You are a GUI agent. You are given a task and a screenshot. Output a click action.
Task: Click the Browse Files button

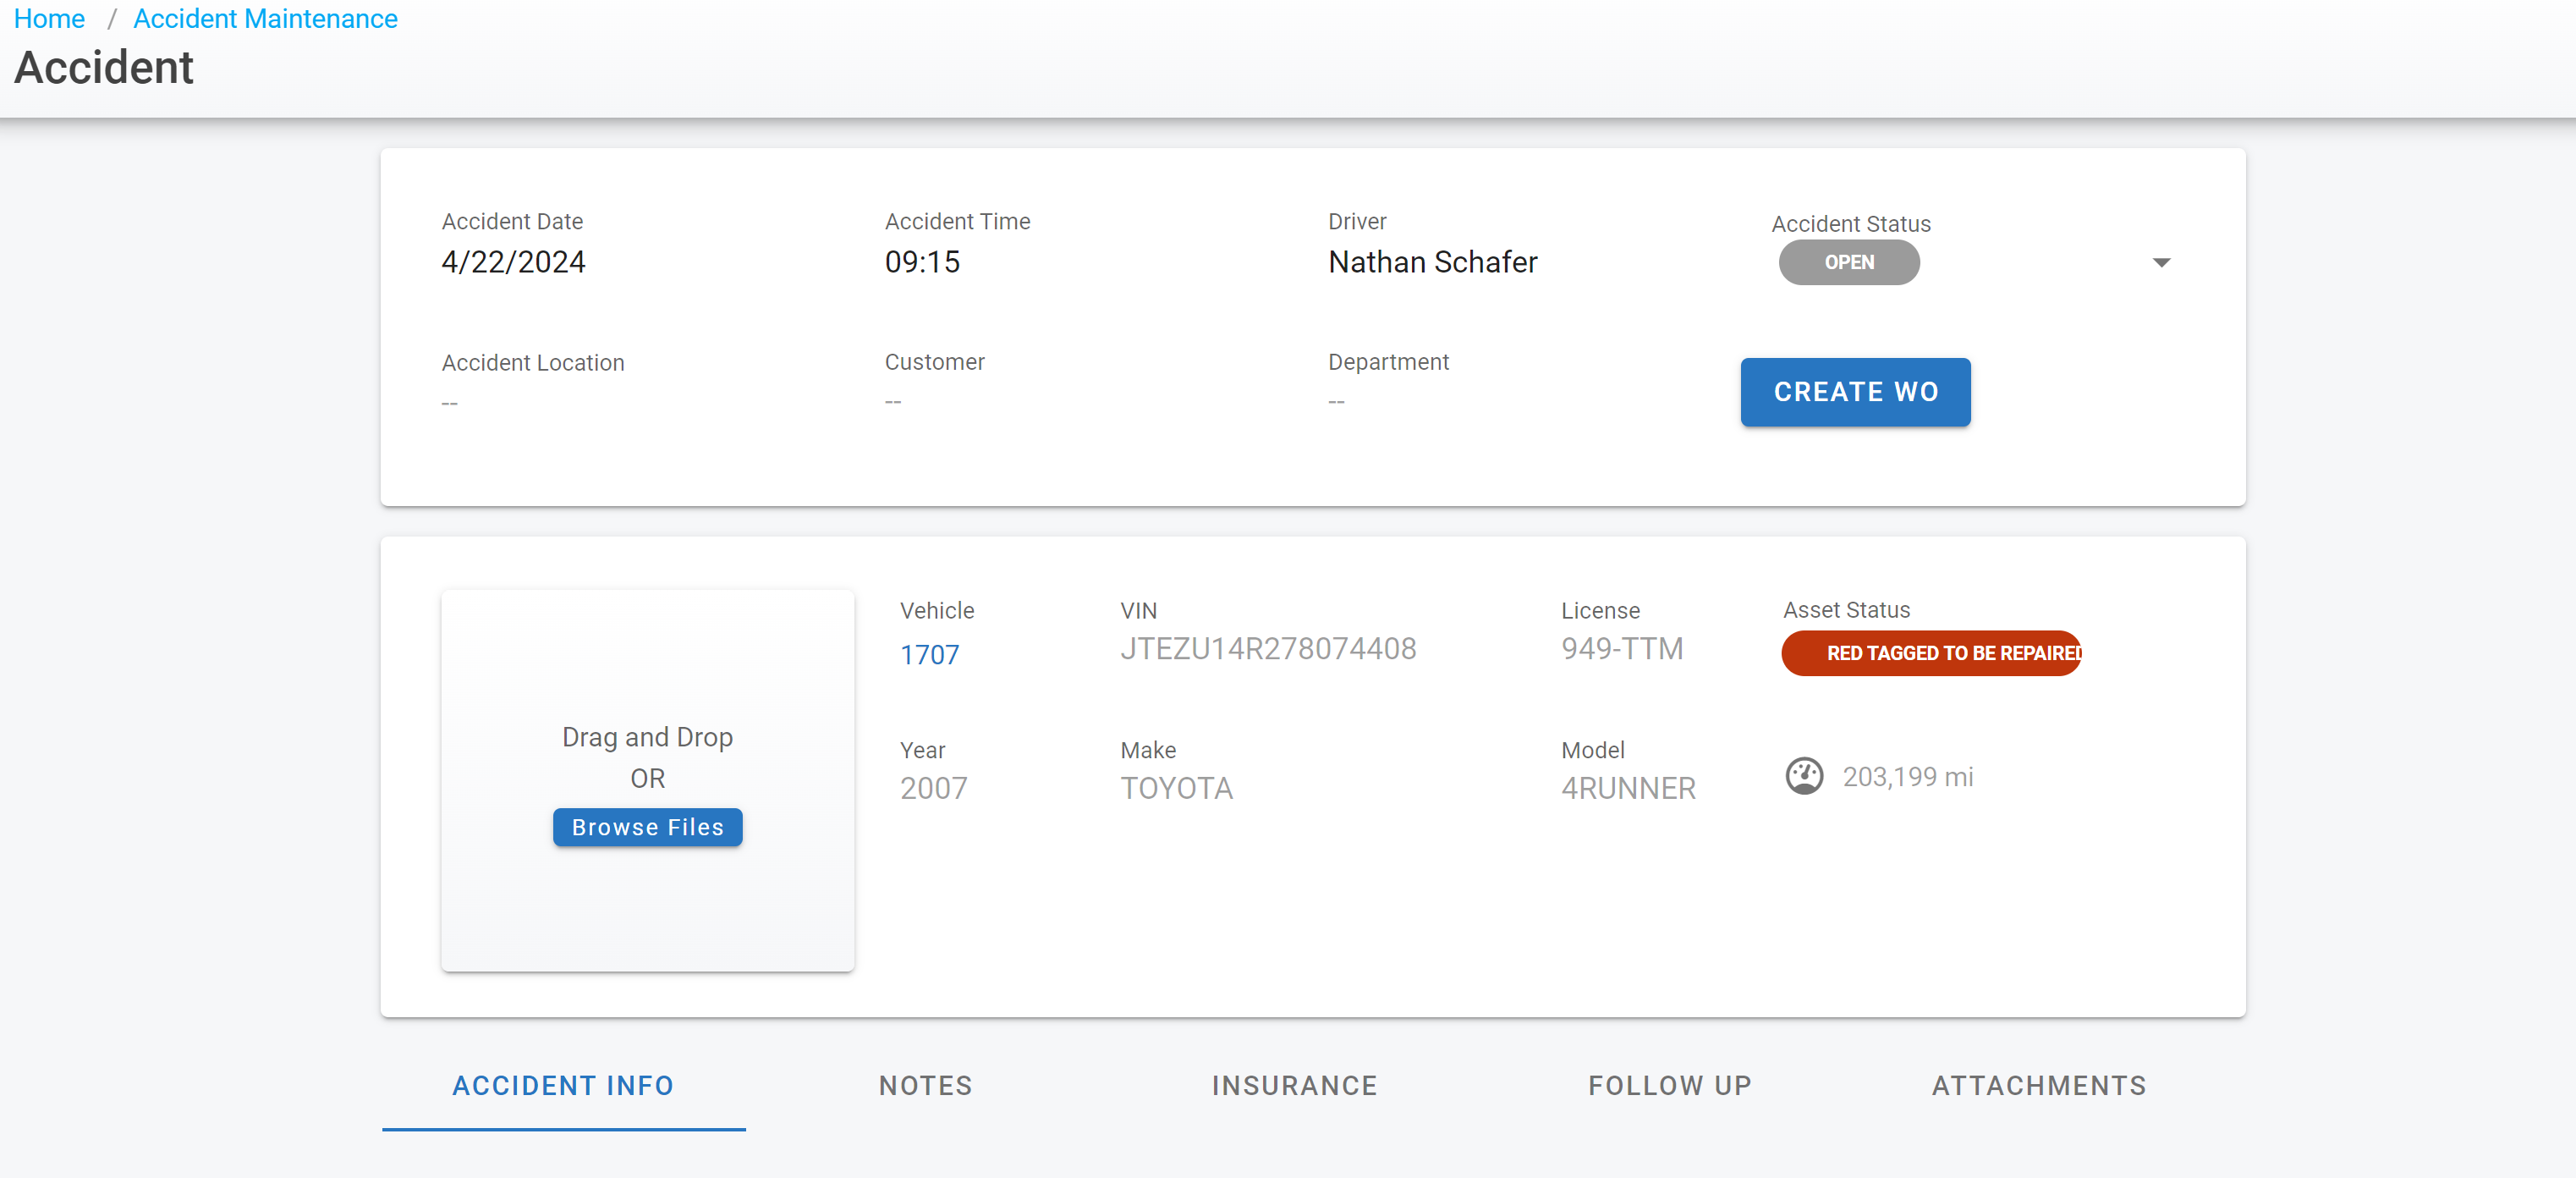click(x=647, y=827)
